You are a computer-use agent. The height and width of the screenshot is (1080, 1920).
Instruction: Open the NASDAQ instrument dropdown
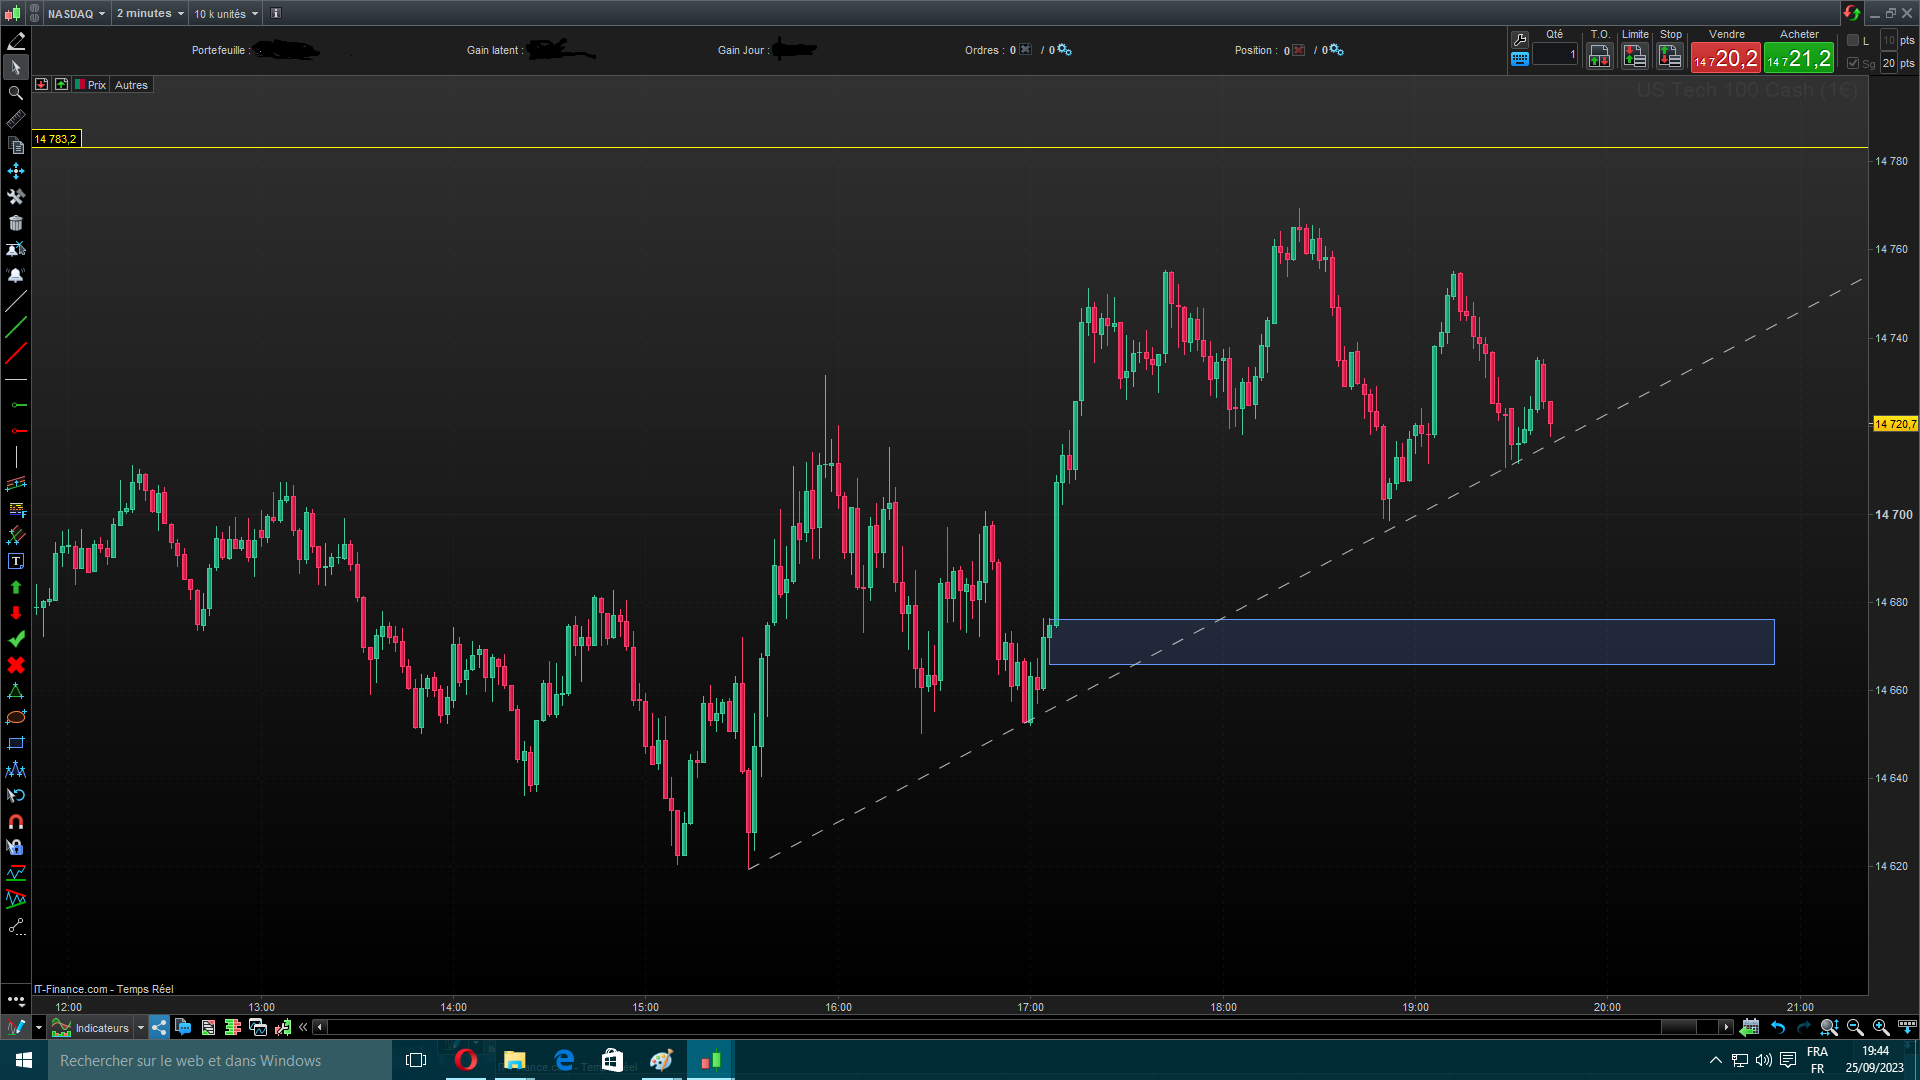coord(76,13)
